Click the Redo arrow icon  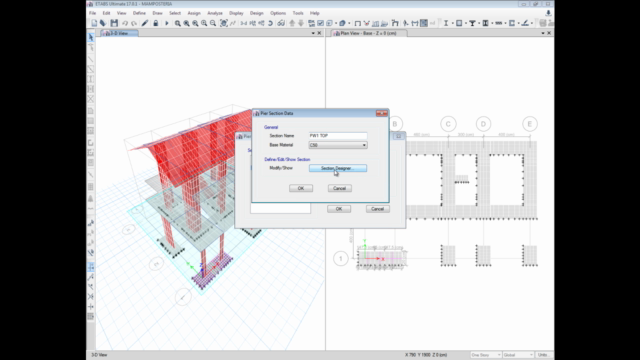(134, 23)
